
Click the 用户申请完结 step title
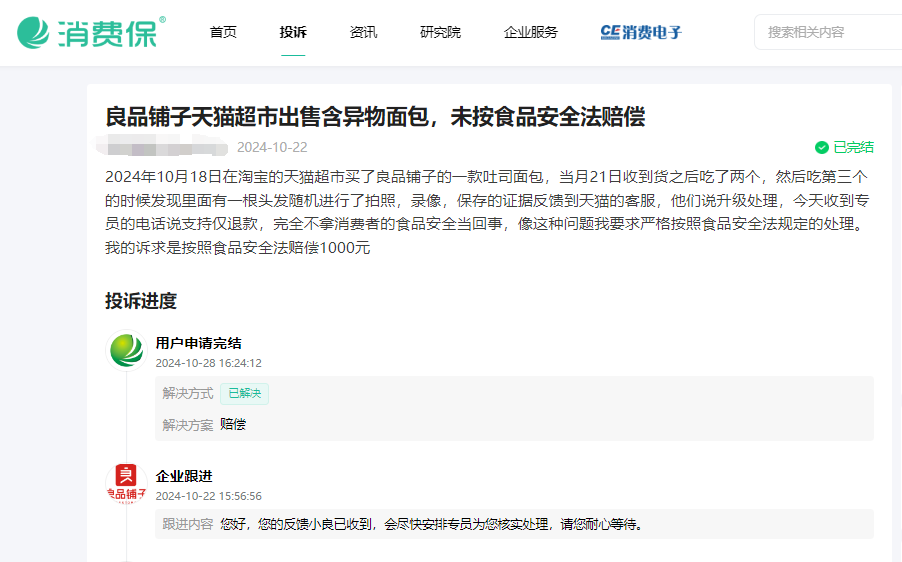(198, 343)
